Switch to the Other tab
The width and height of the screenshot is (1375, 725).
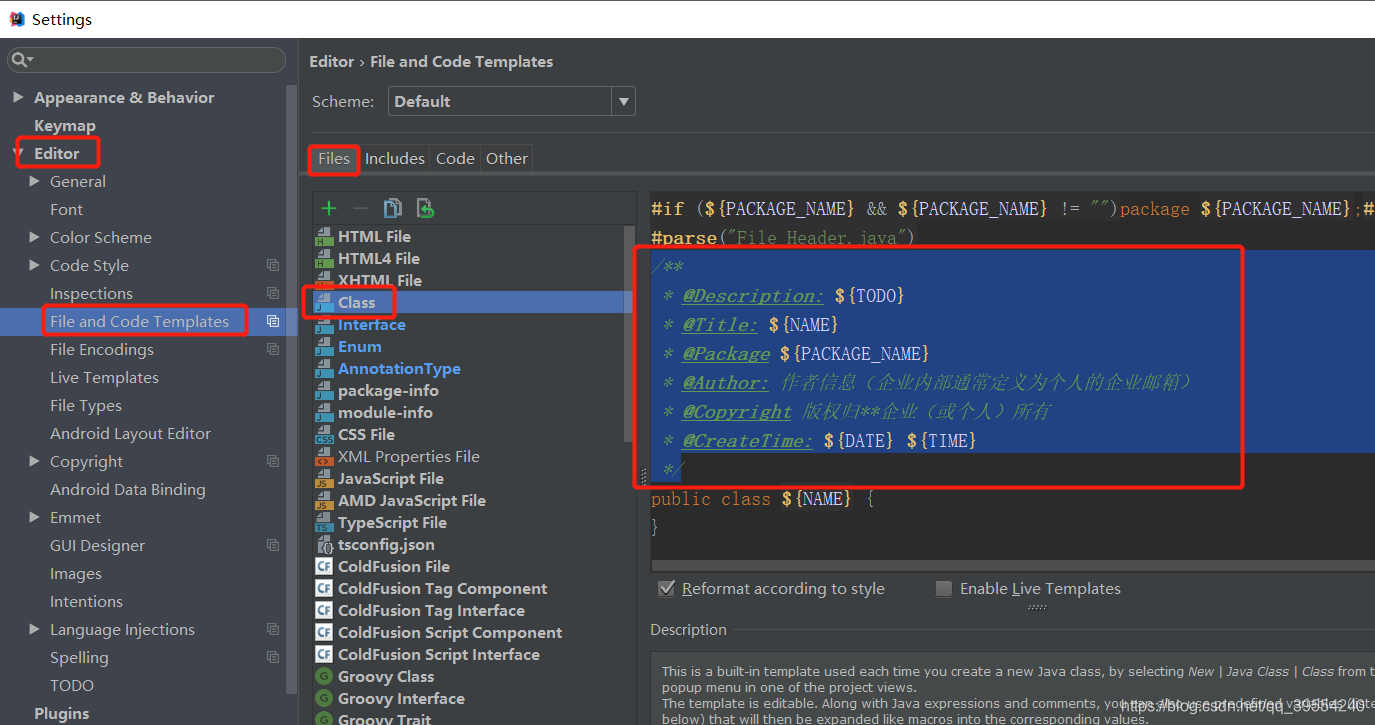click(507, 158)
